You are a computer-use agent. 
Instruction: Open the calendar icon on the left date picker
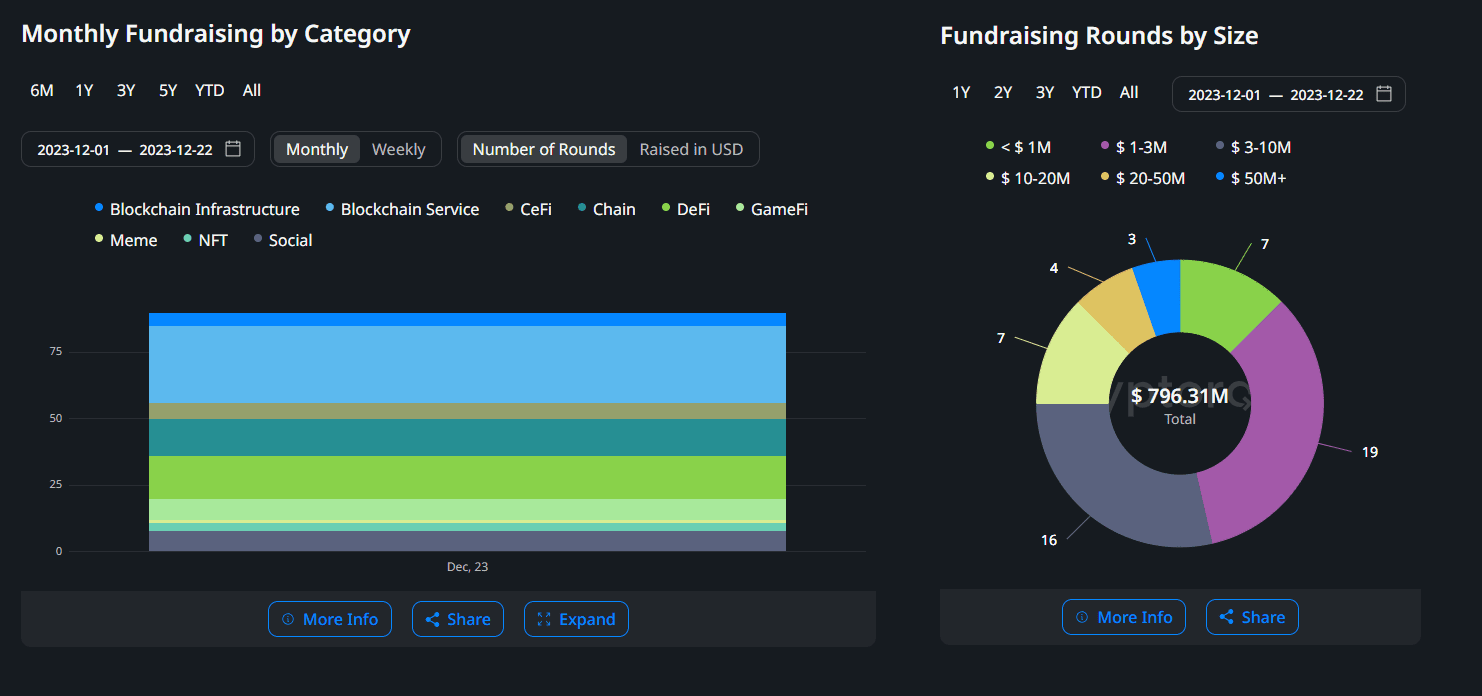point(234,148)
